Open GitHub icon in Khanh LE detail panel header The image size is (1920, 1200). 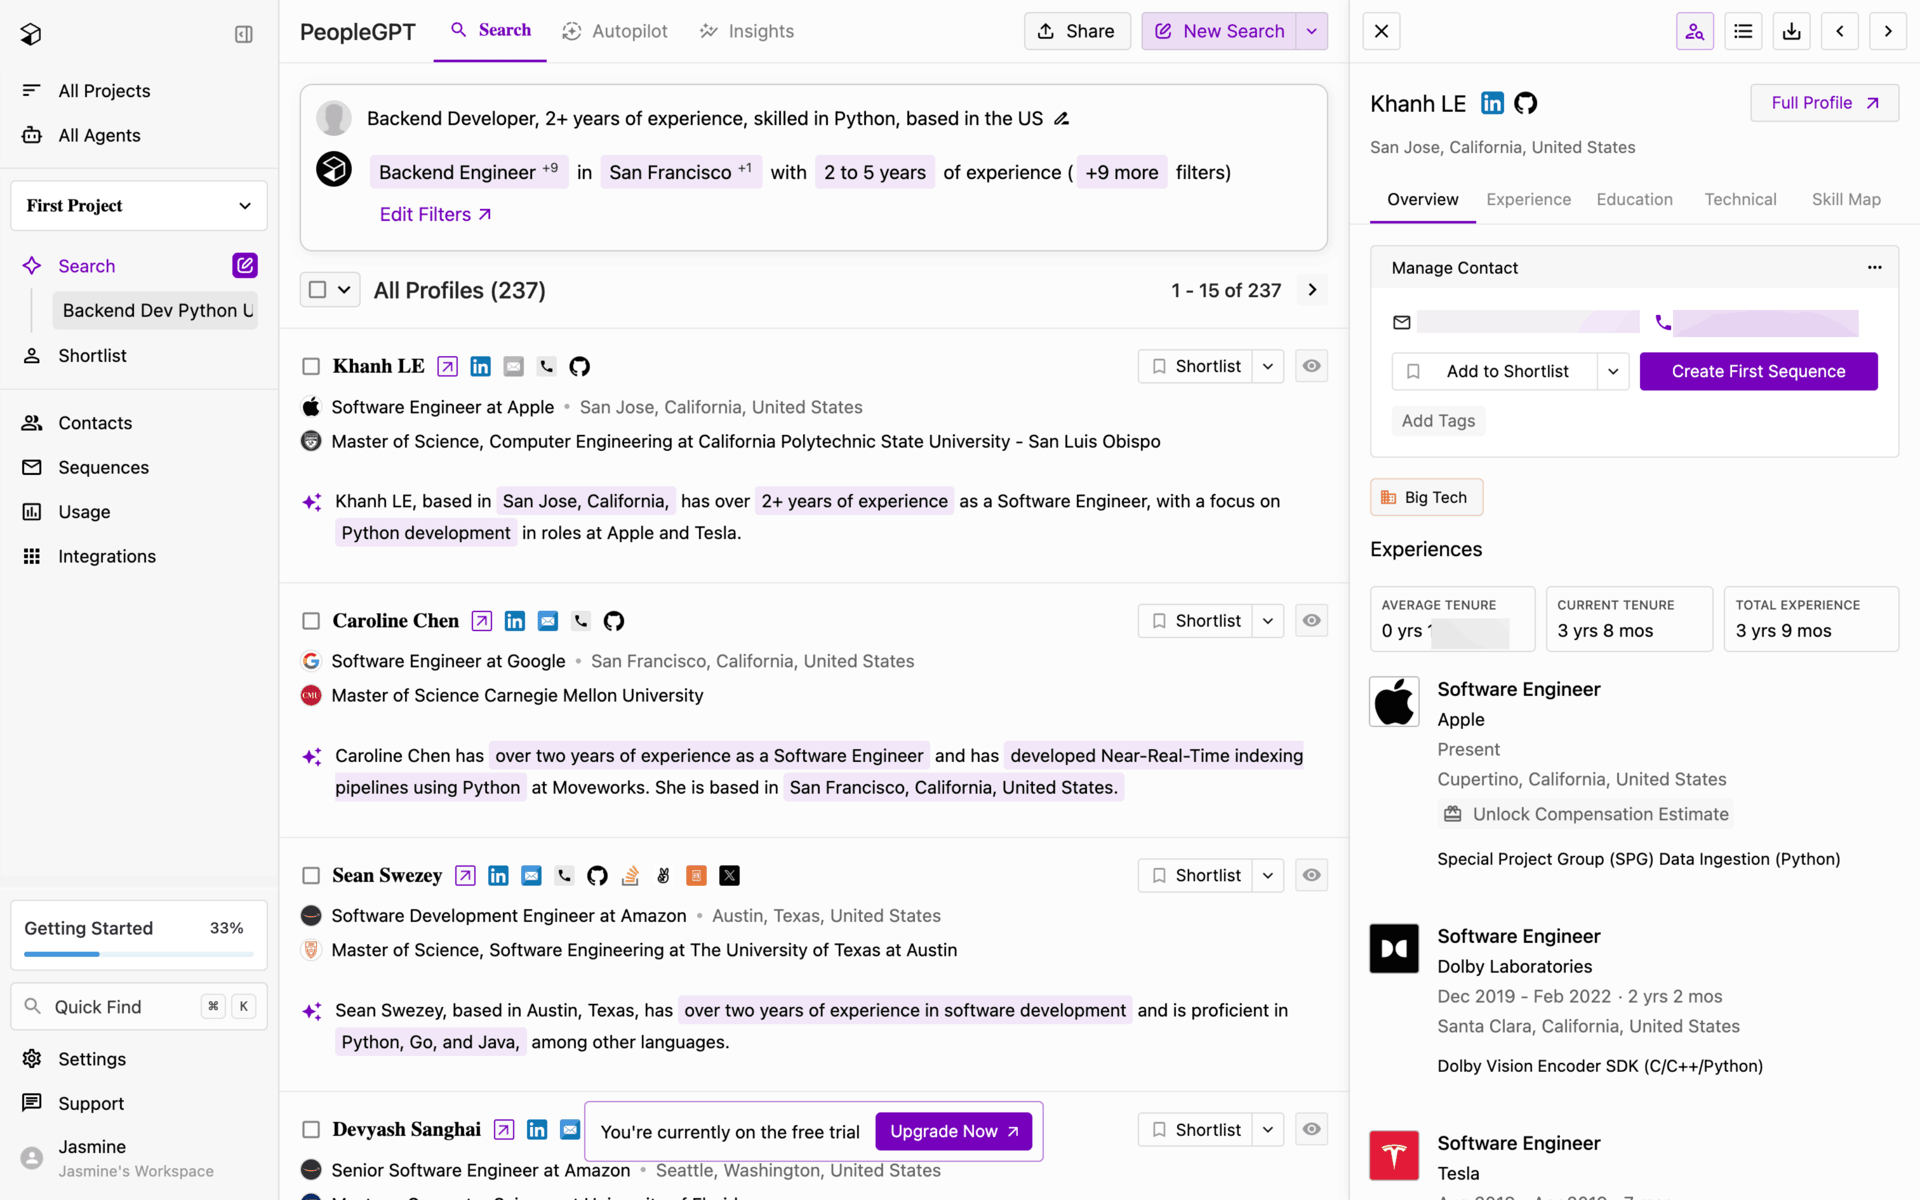point(1526,103)
